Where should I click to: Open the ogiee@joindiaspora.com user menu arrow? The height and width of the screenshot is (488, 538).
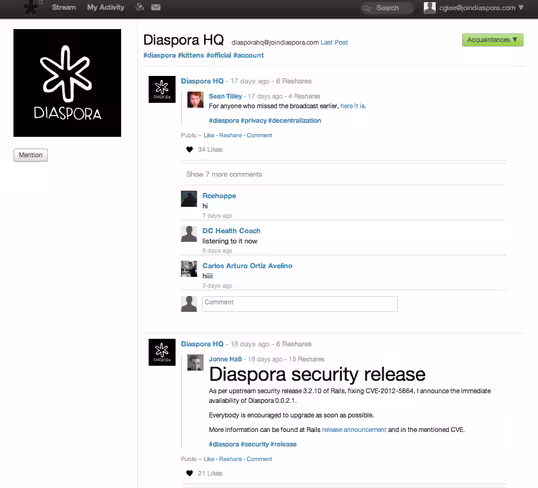tap(521, 8)
